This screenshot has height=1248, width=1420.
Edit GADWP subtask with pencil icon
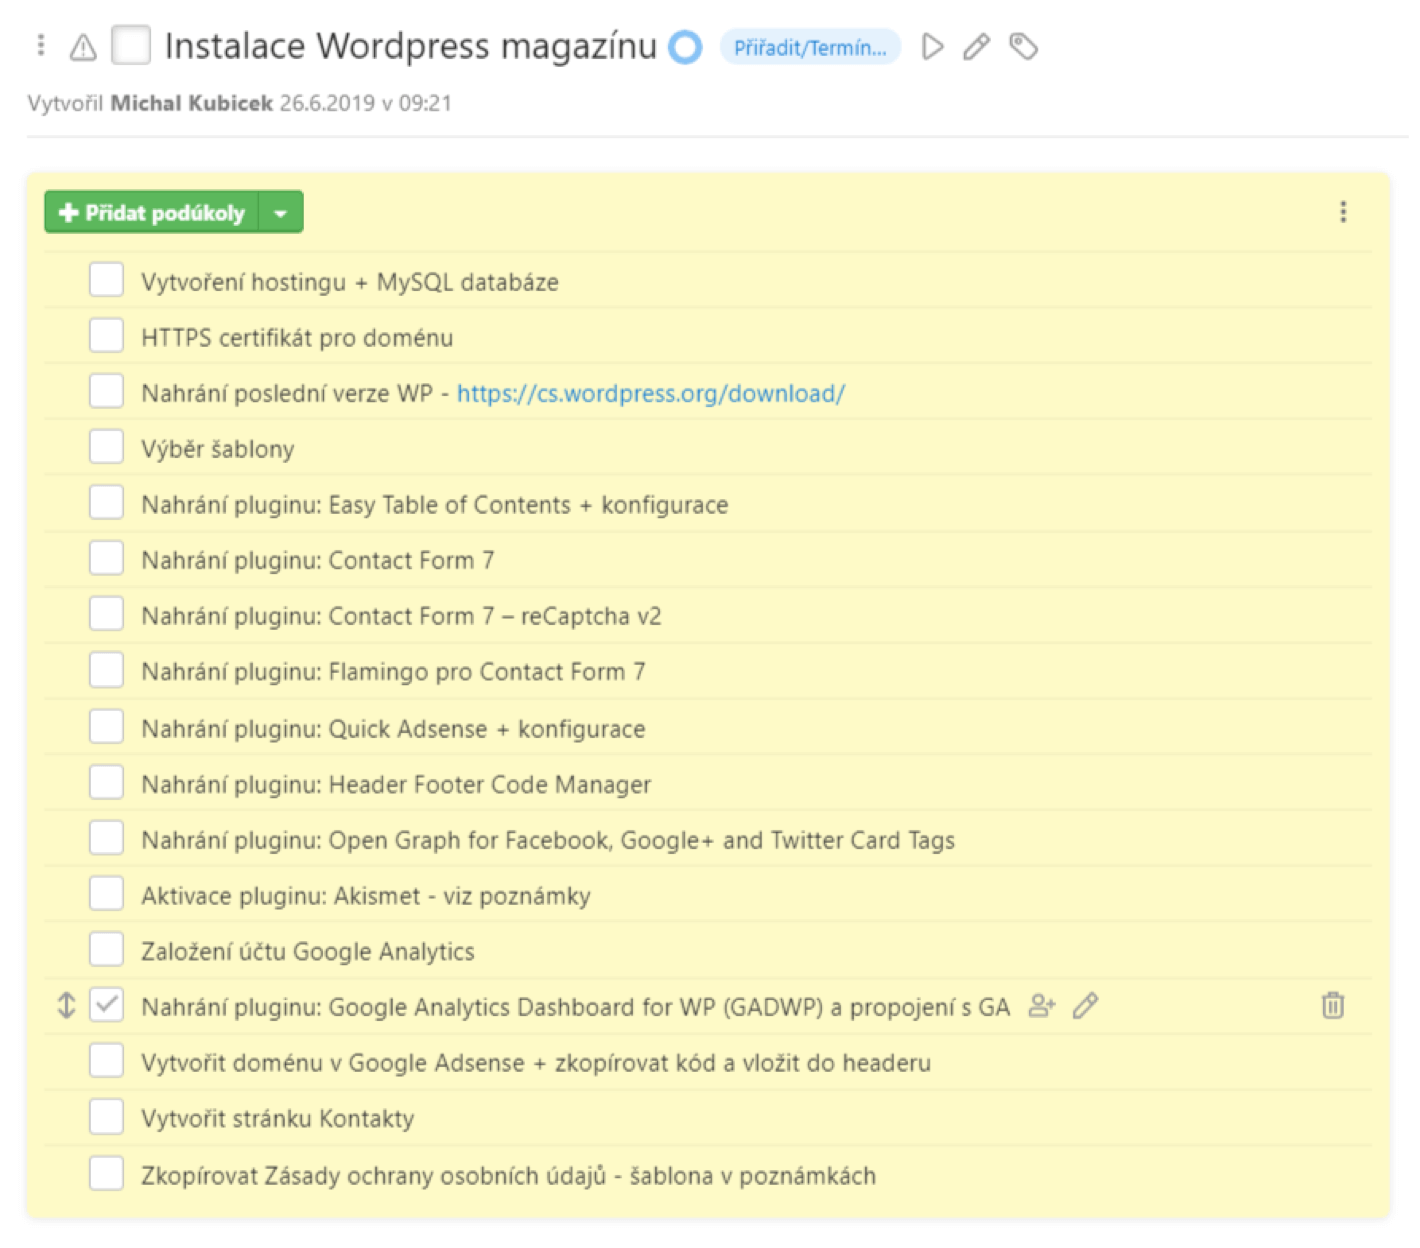[1086, 1006]
